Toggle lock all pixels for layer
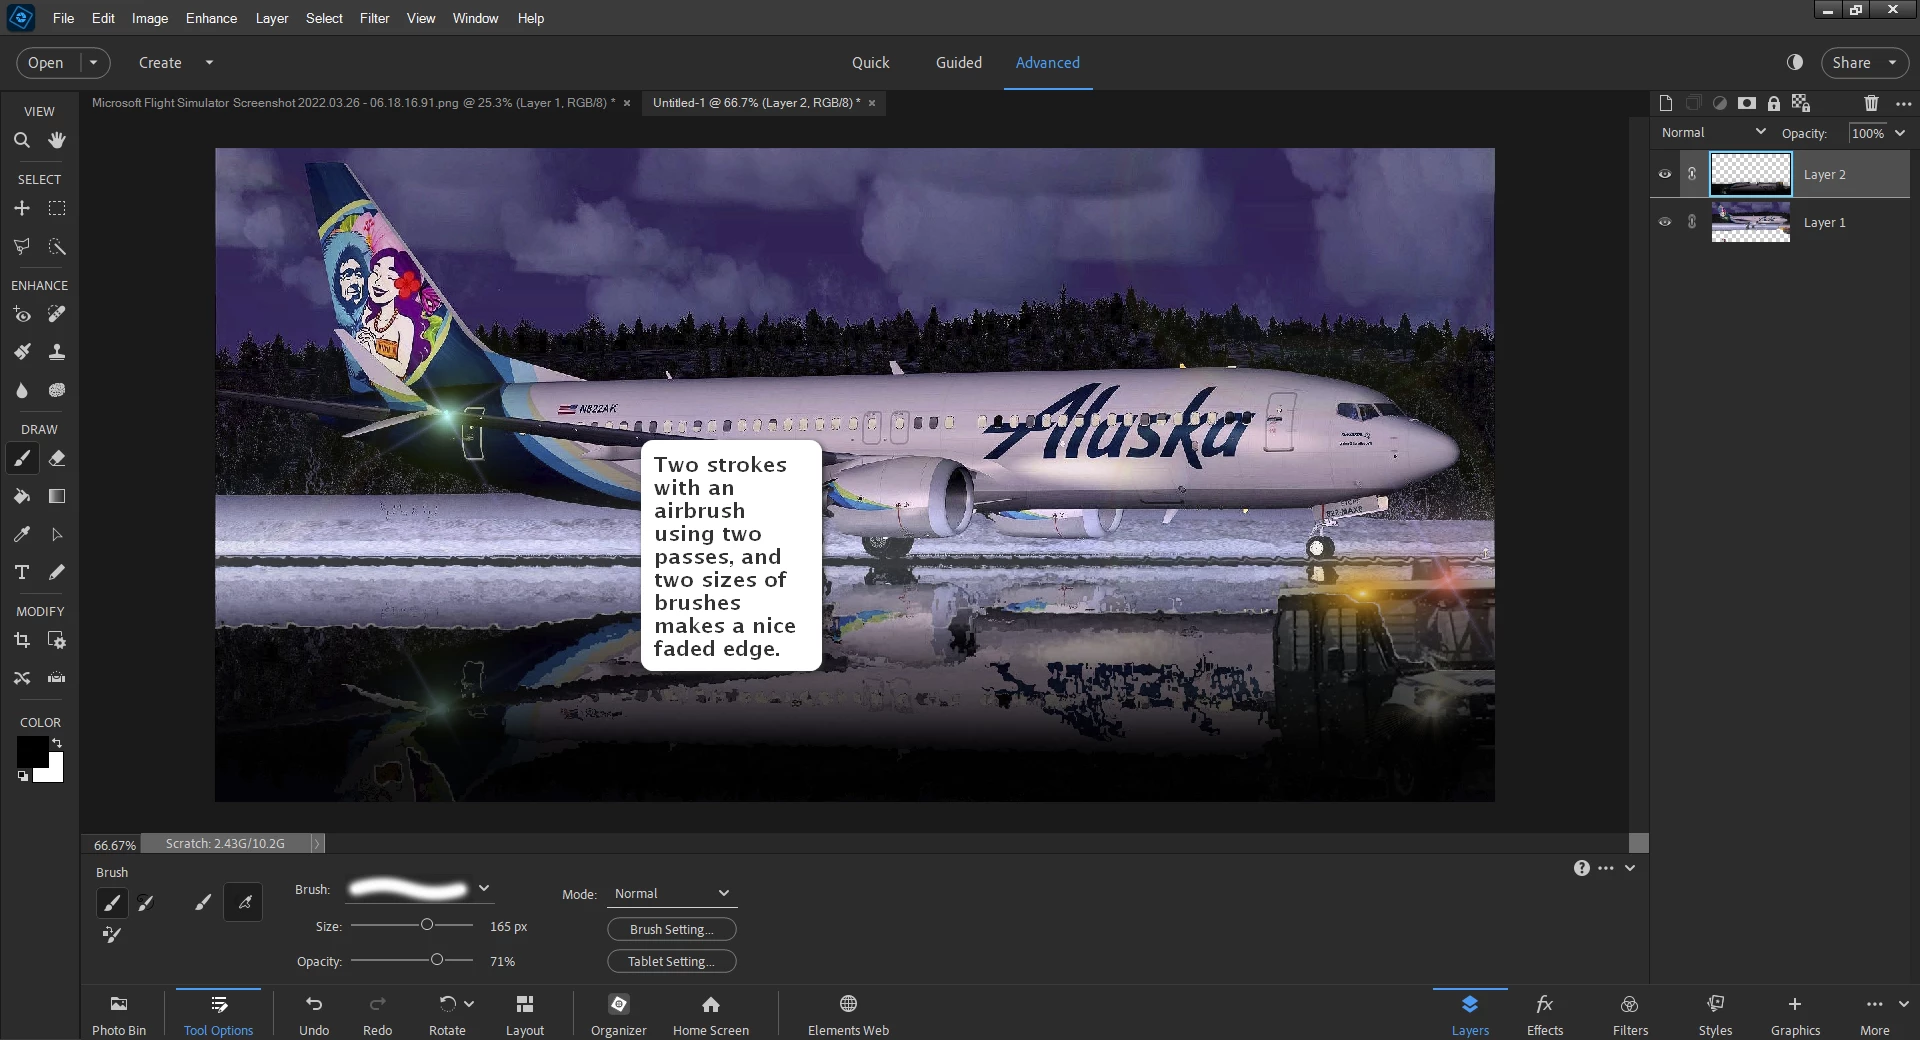The height and width of the screenshot is (1040, 1920). pos(1774,103)
